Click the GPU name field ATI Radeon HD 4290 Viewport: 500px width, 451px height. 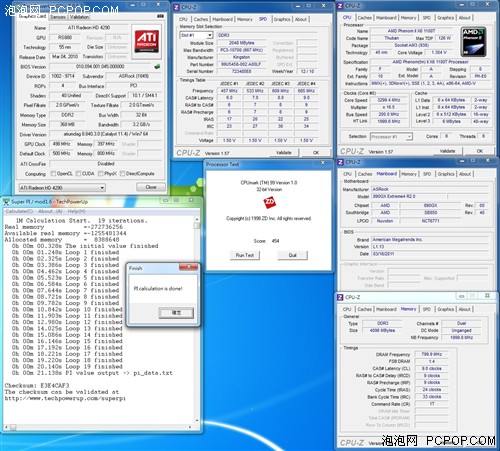pos(89,28)
